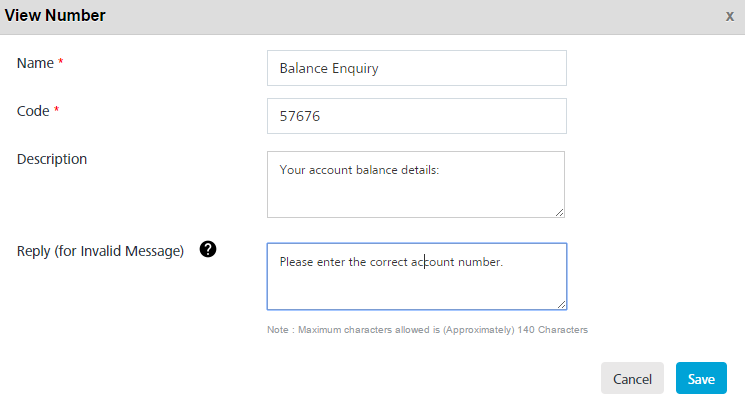Image resolution: width=745 pixels, height=416 pixels.
Task: Click the View Number dialog title
Action: 55,16
